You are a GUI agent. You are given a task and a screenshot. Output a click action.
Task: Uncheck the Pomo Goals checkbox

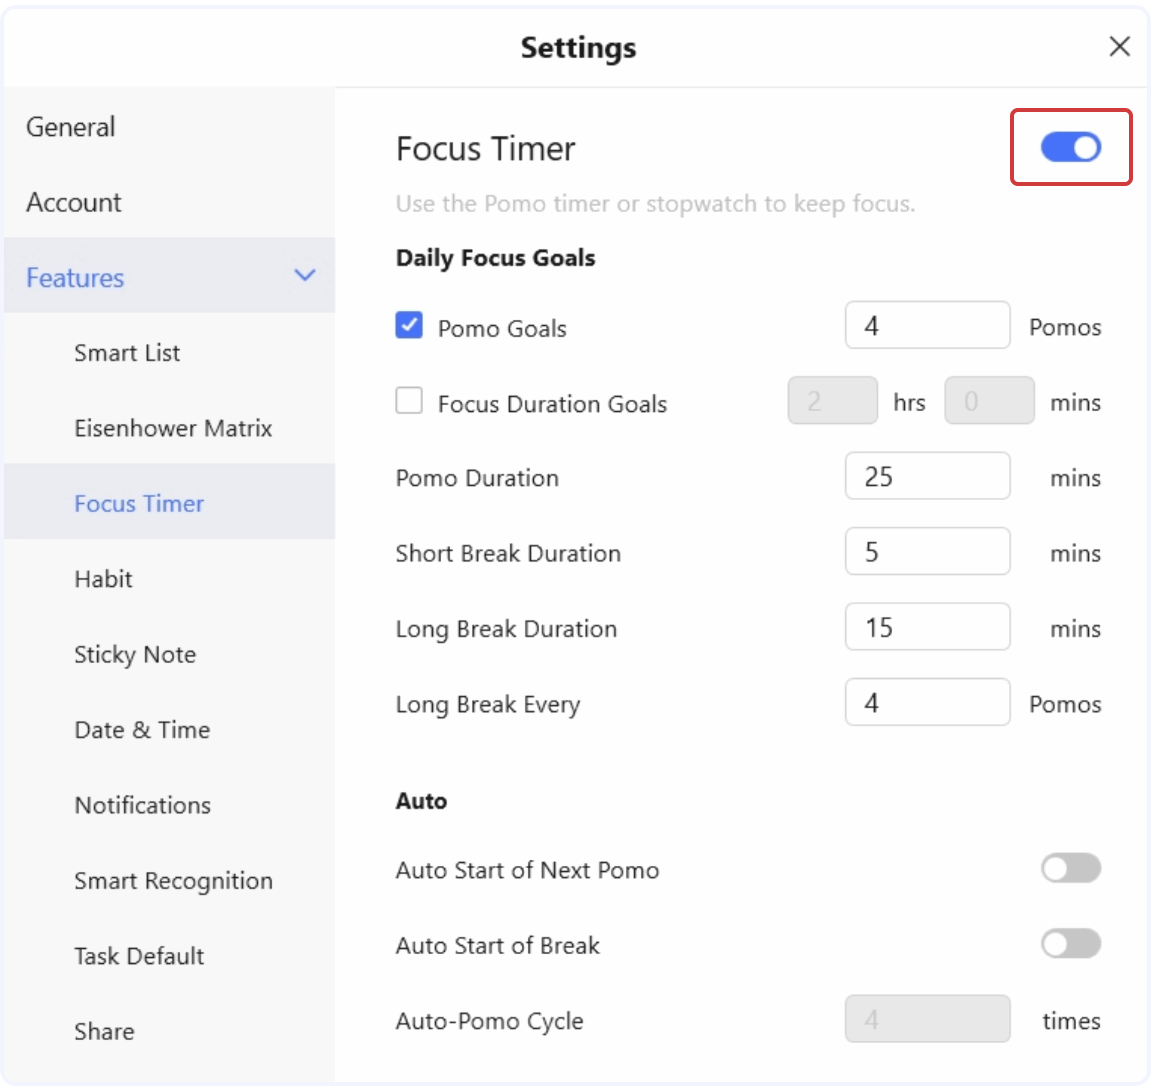click(x=409, y=327)
